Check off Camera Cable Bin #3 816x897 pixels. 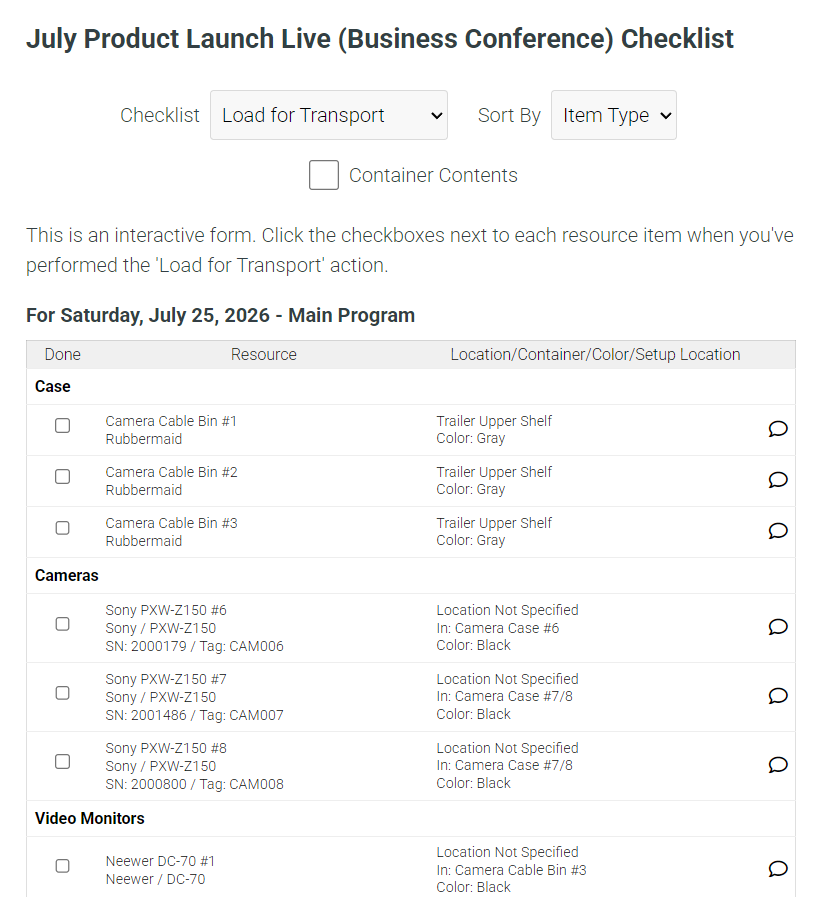(x=62, y=527)
